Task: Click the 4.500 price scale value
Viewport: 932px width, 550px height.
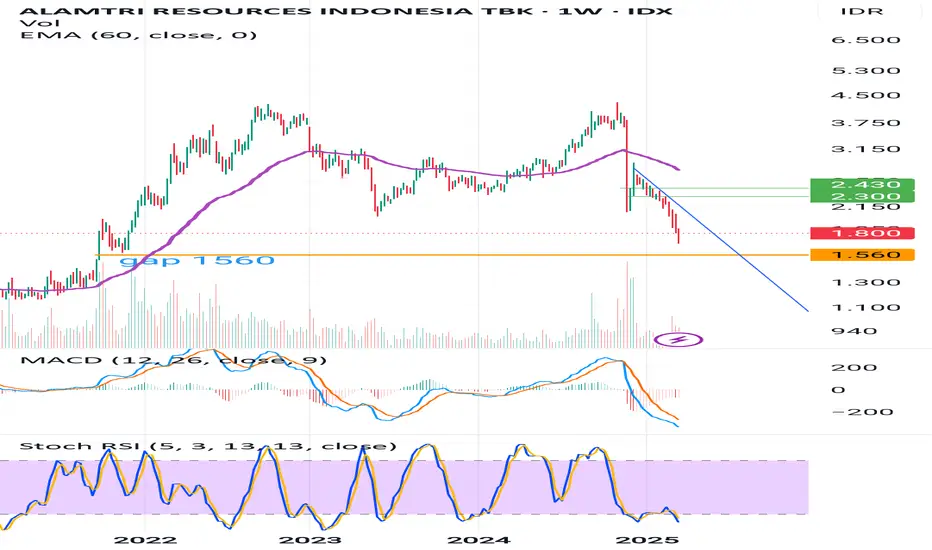Action: [x=866, y=95]
